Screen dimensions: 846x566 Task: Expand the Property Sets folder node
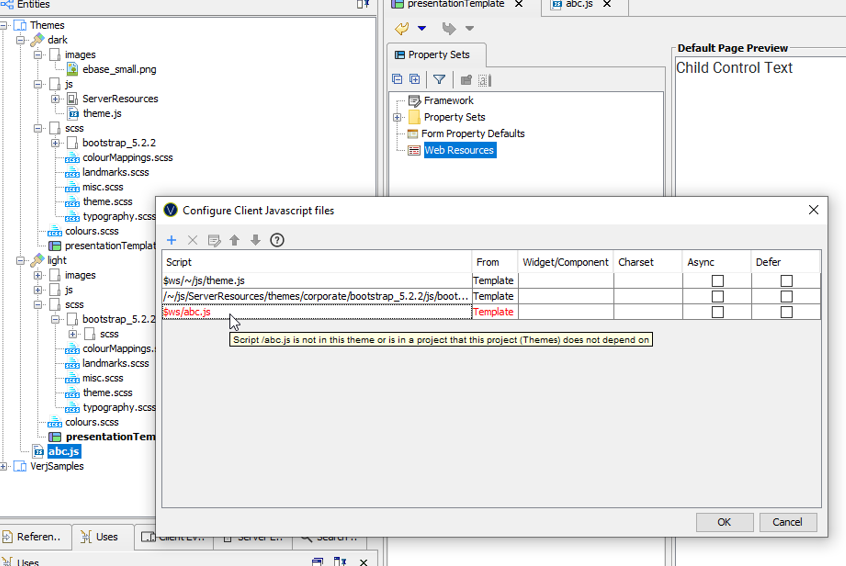point(397,117)
